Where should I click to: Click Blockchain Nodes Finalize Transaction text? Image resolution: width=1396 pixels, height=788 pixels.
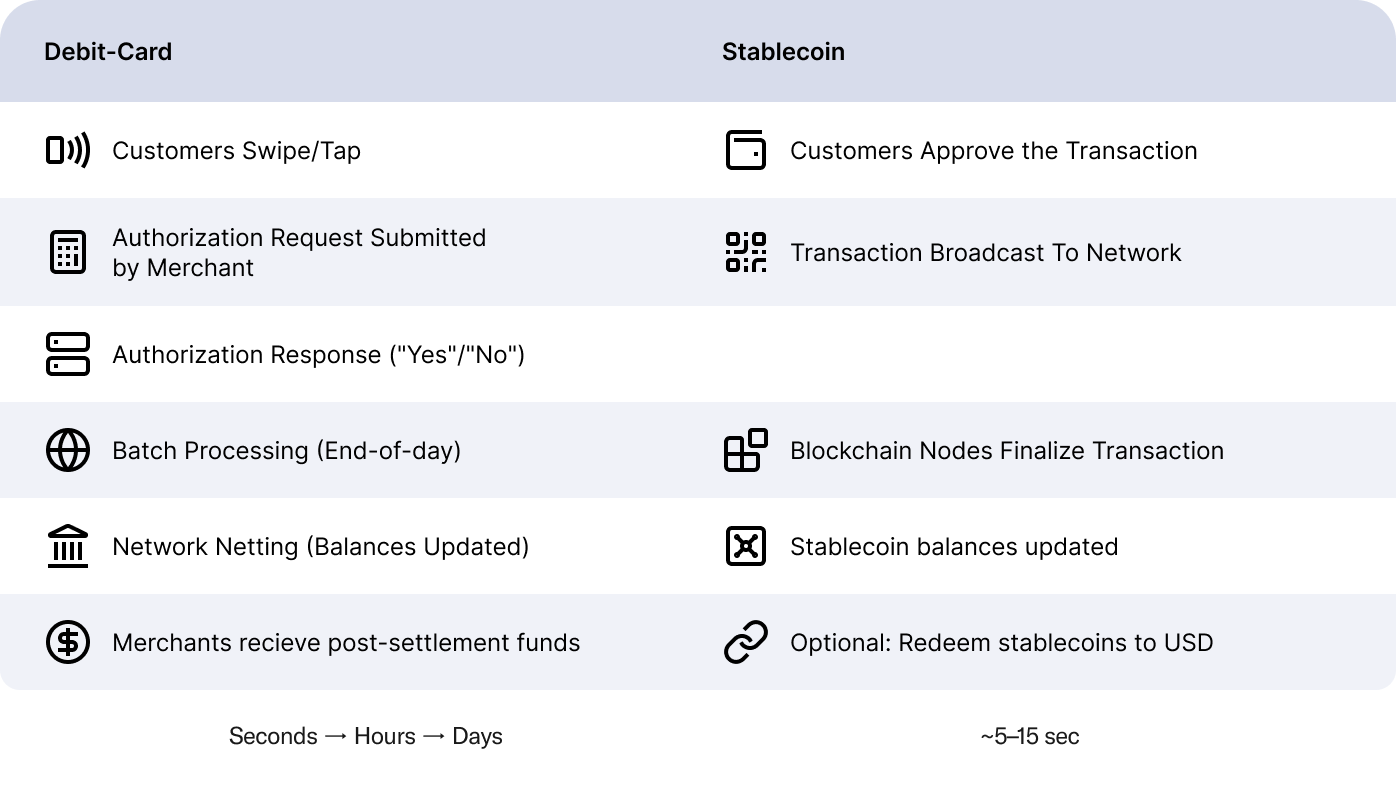(x=1007, y=451)
